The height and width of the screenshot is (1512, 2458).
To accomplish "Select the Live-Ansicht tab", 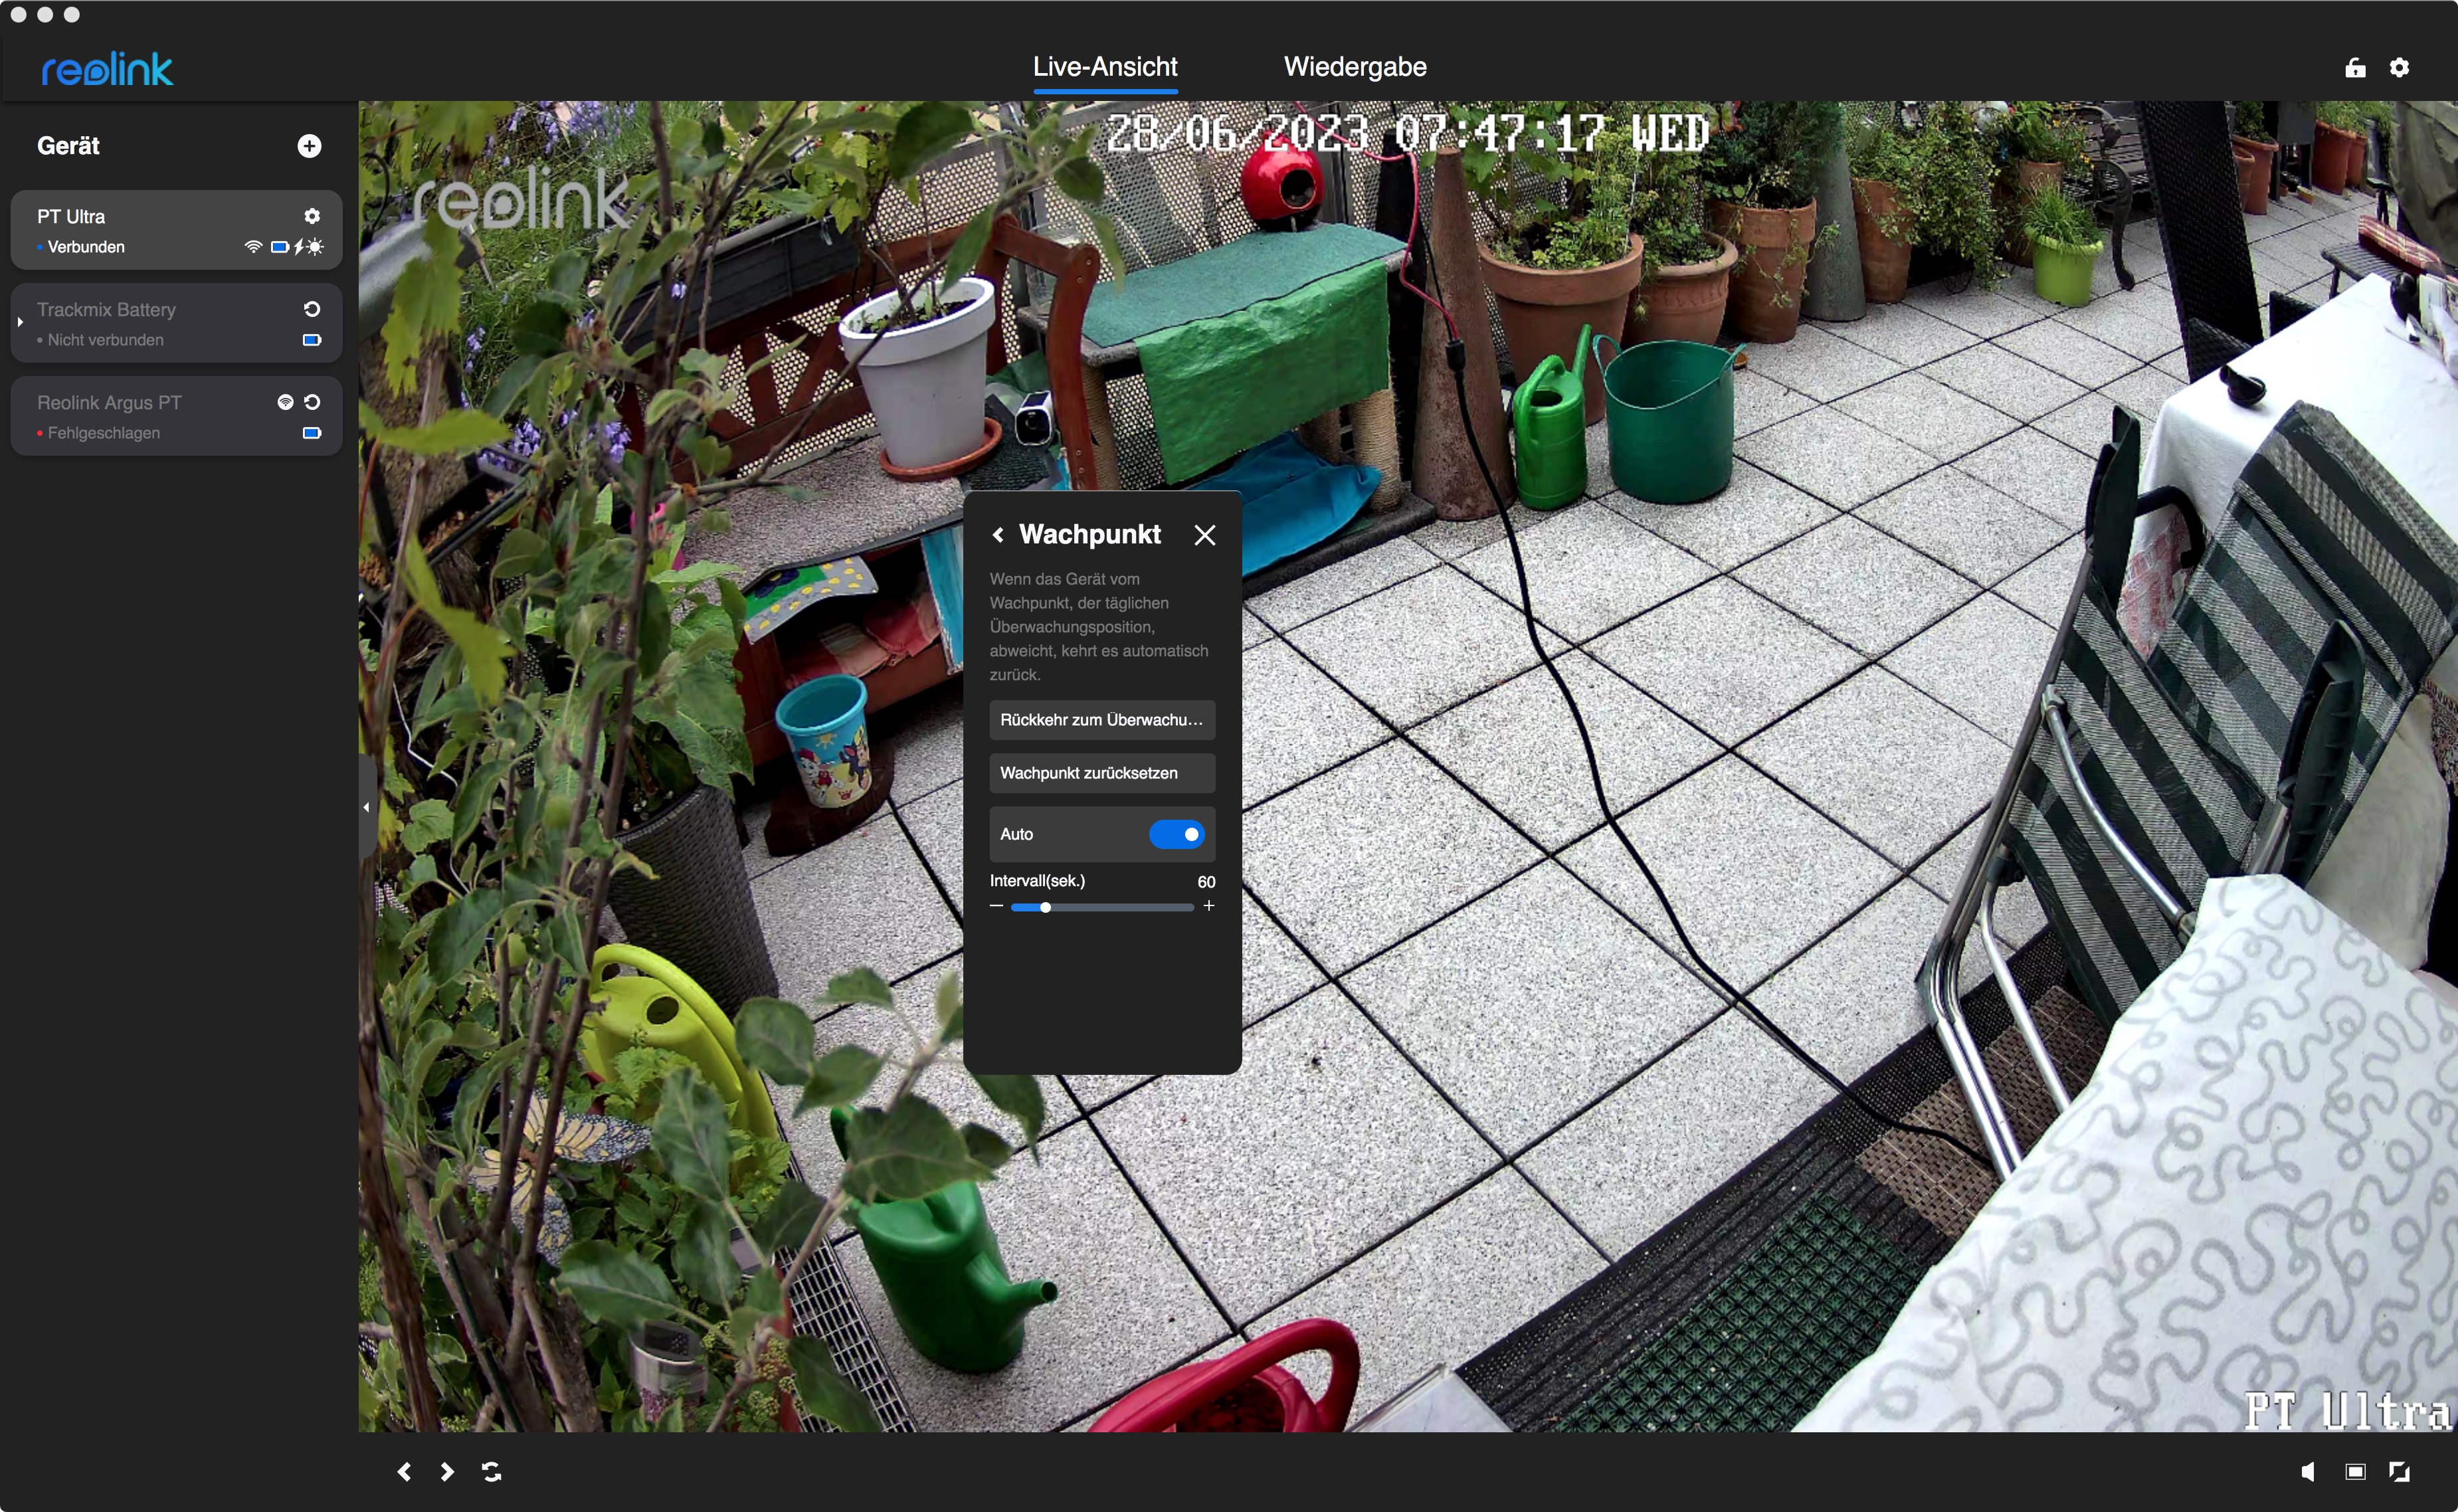I will pos(1104,67).
